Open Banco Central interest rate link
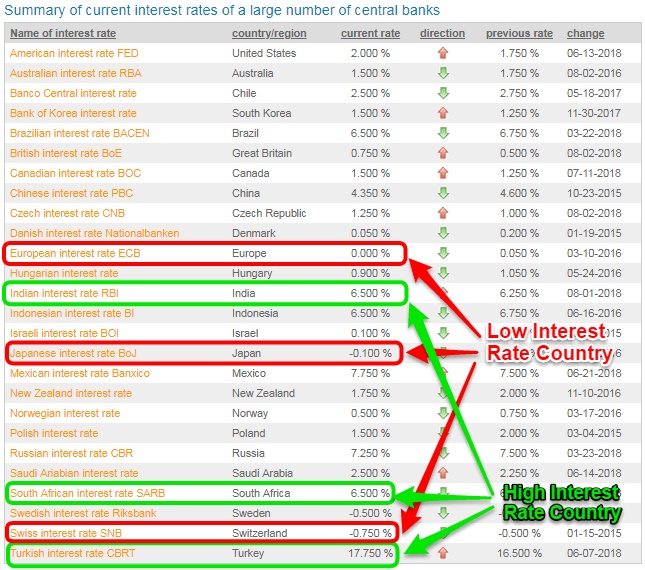645x570 pixels. [x=73, y=93]
